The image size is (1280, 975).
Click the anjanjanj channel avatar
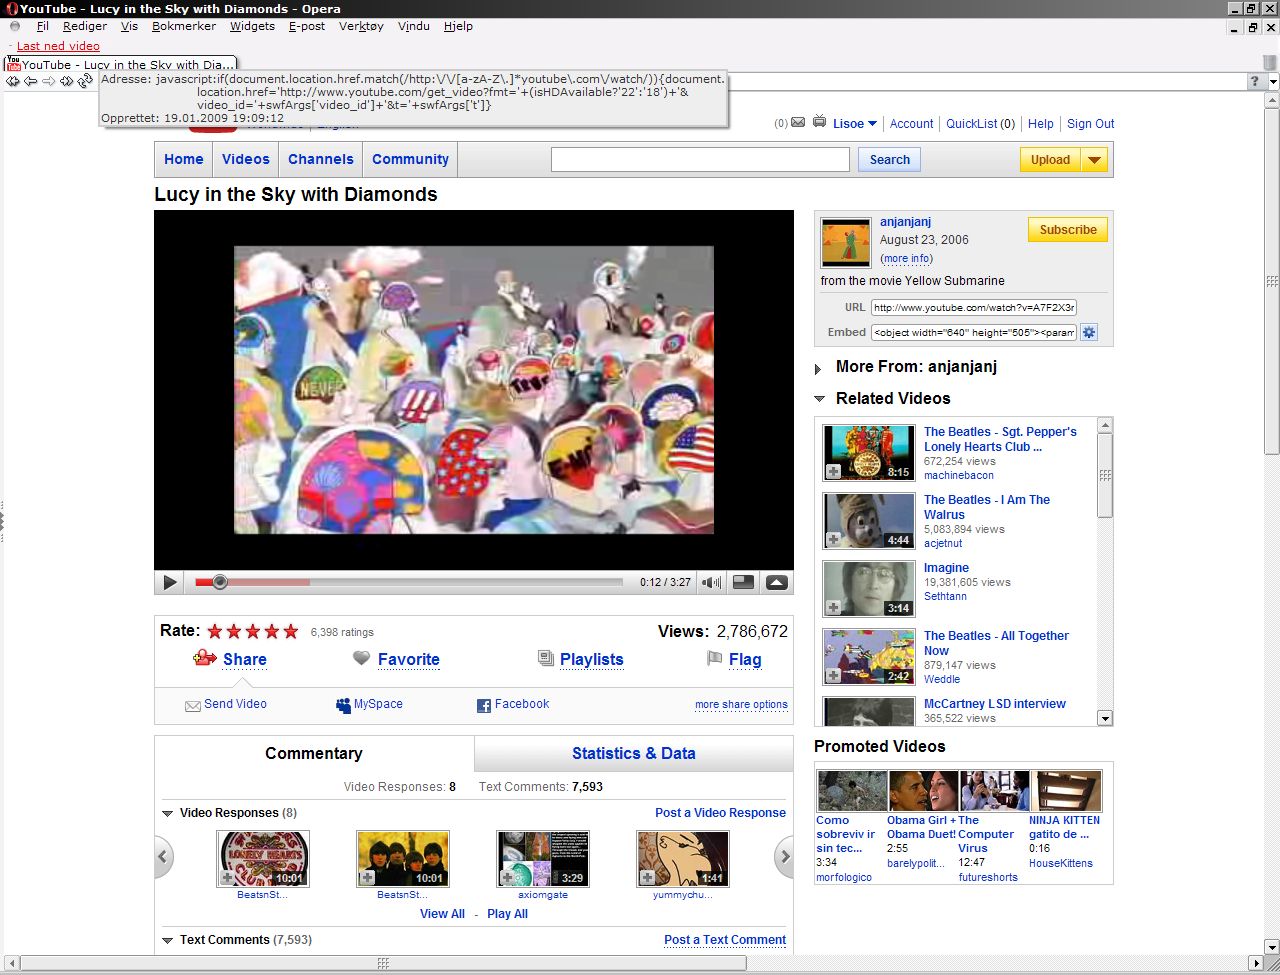click(846, 243)
